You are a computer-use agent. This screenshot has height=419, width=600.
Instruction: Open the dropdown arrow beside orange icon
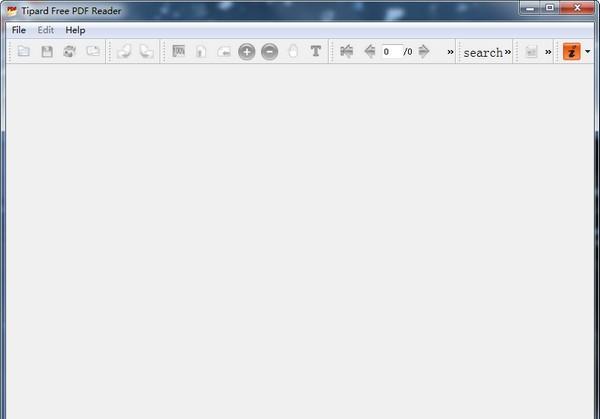click(x=588, y=51)
